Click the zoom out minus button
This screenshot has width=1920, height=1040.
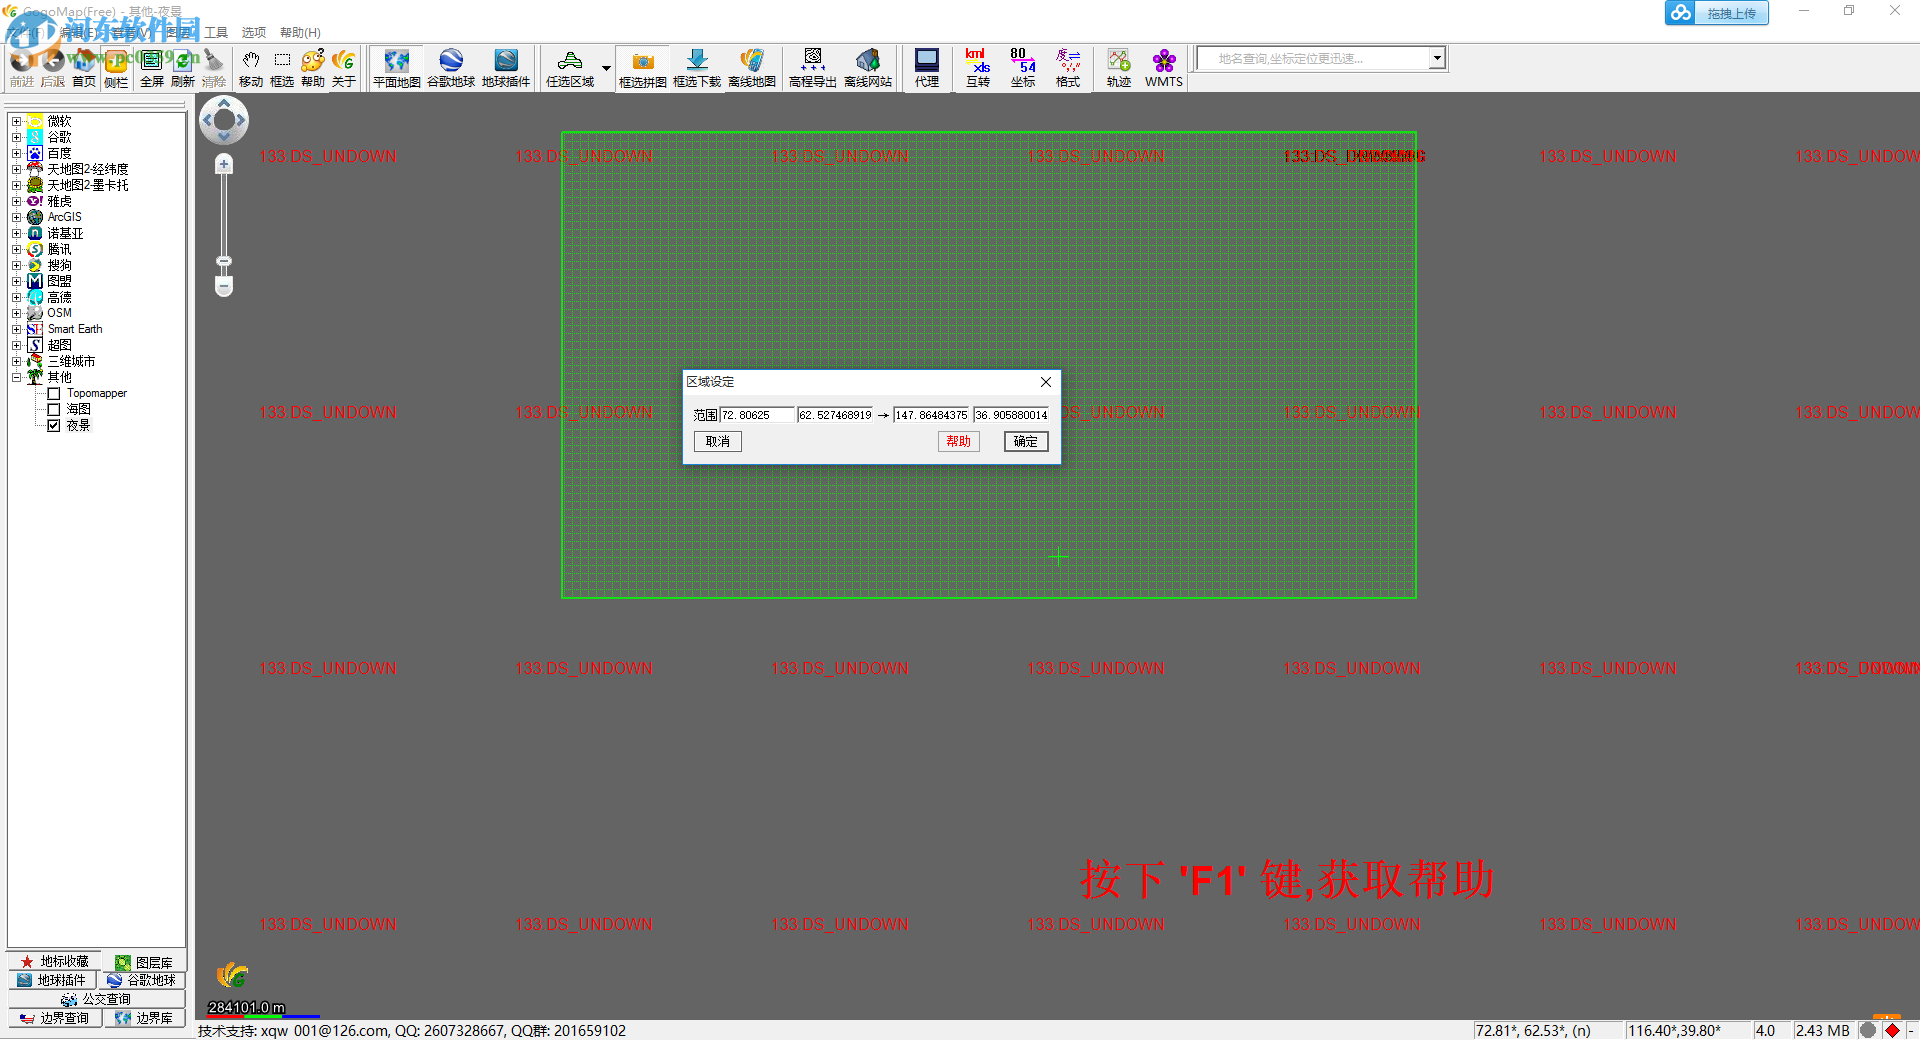click(x=224, y=286)
